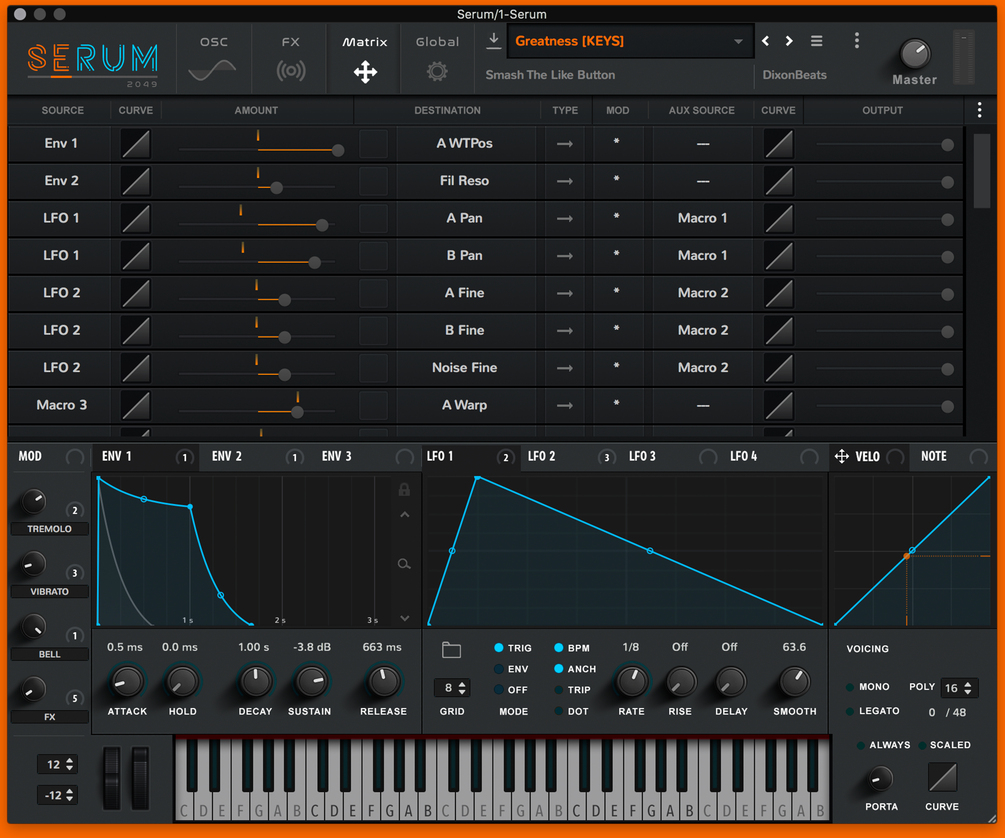Click the pitch bend up 12 stepper
This screenshot has height=838, width=1005.
click(58, 764)
